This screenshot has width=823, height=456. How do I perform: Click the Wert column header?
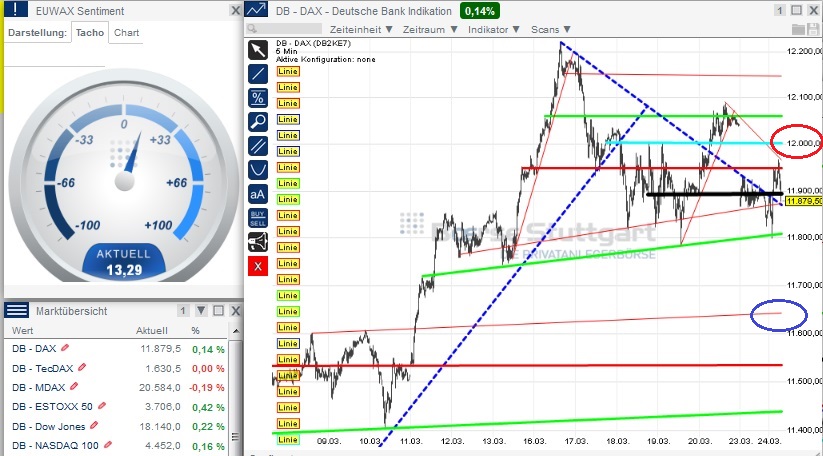pos(23,331)
